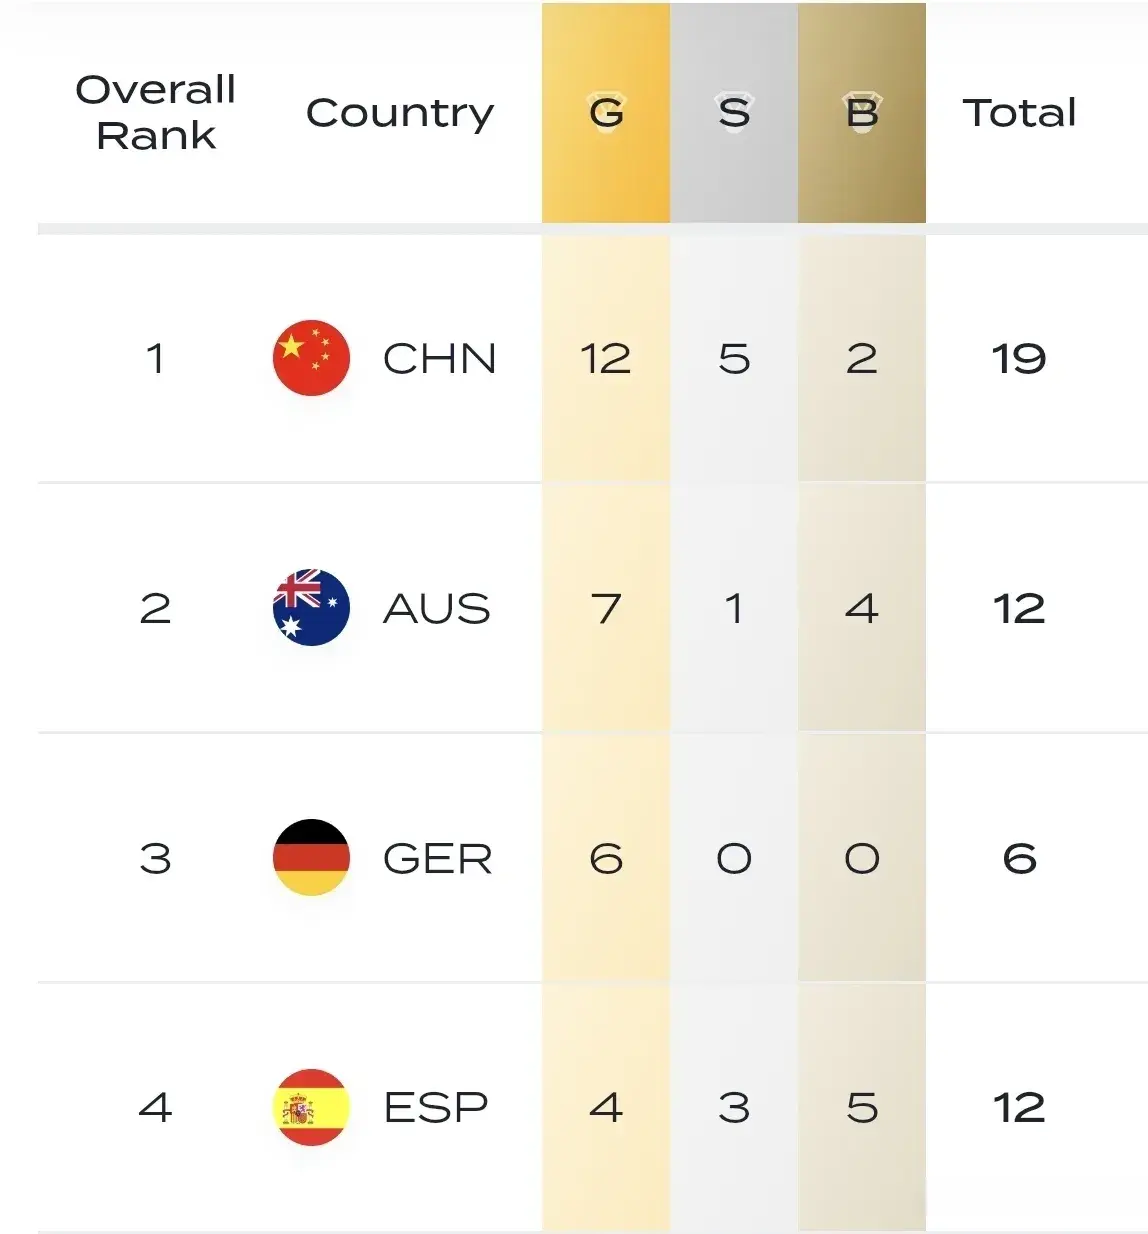This screenshot has width=1148, height=1234.
Task: Click the bronze medal B icon
Action: [862, 113]
